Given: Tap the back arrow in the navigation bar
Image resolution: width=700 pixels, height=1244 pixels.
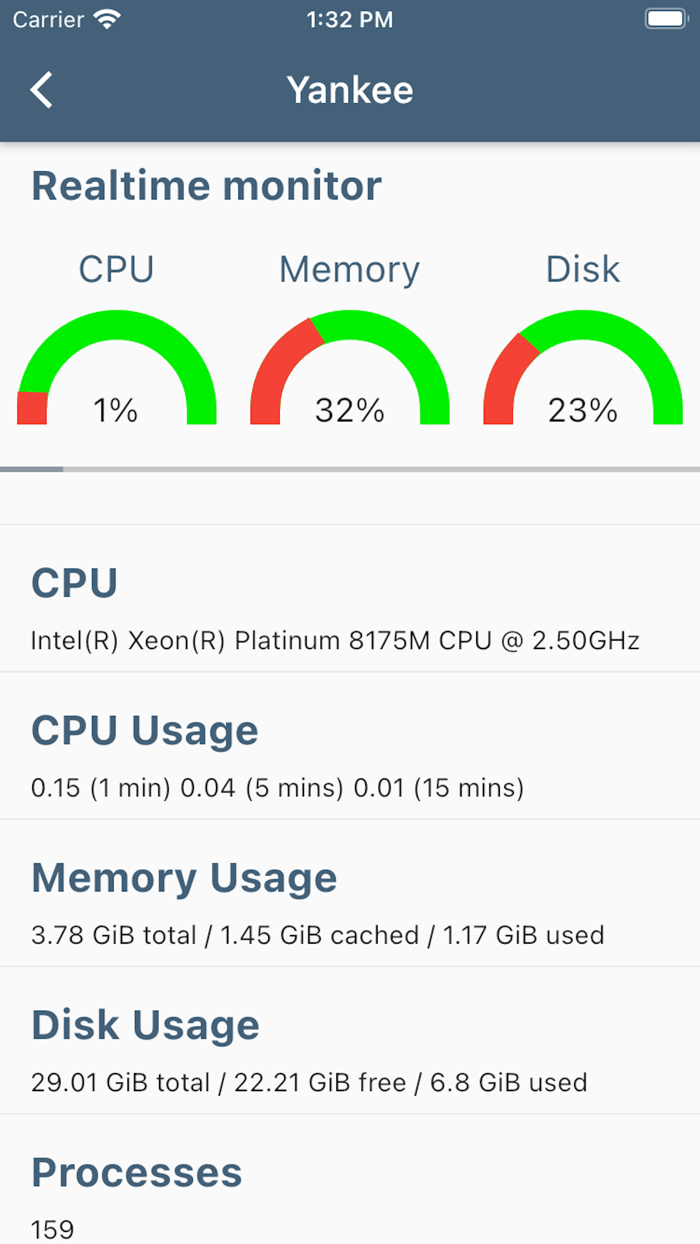Looking at the screenshot, I should click(x=42, y=90).
